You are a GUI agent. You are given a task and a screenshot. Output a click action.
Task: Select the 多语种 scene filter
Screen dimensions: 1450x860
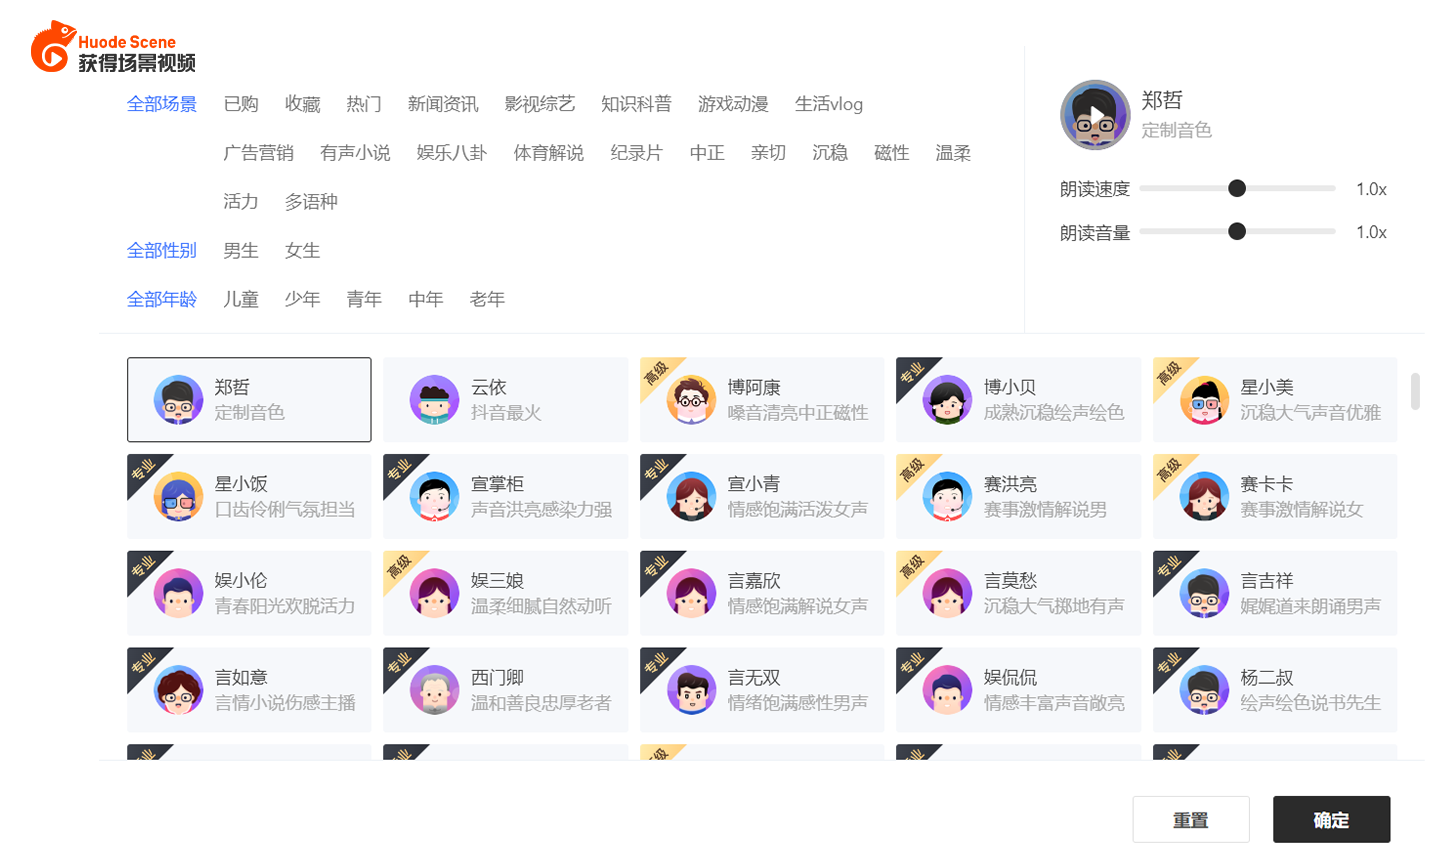[311, 202]
